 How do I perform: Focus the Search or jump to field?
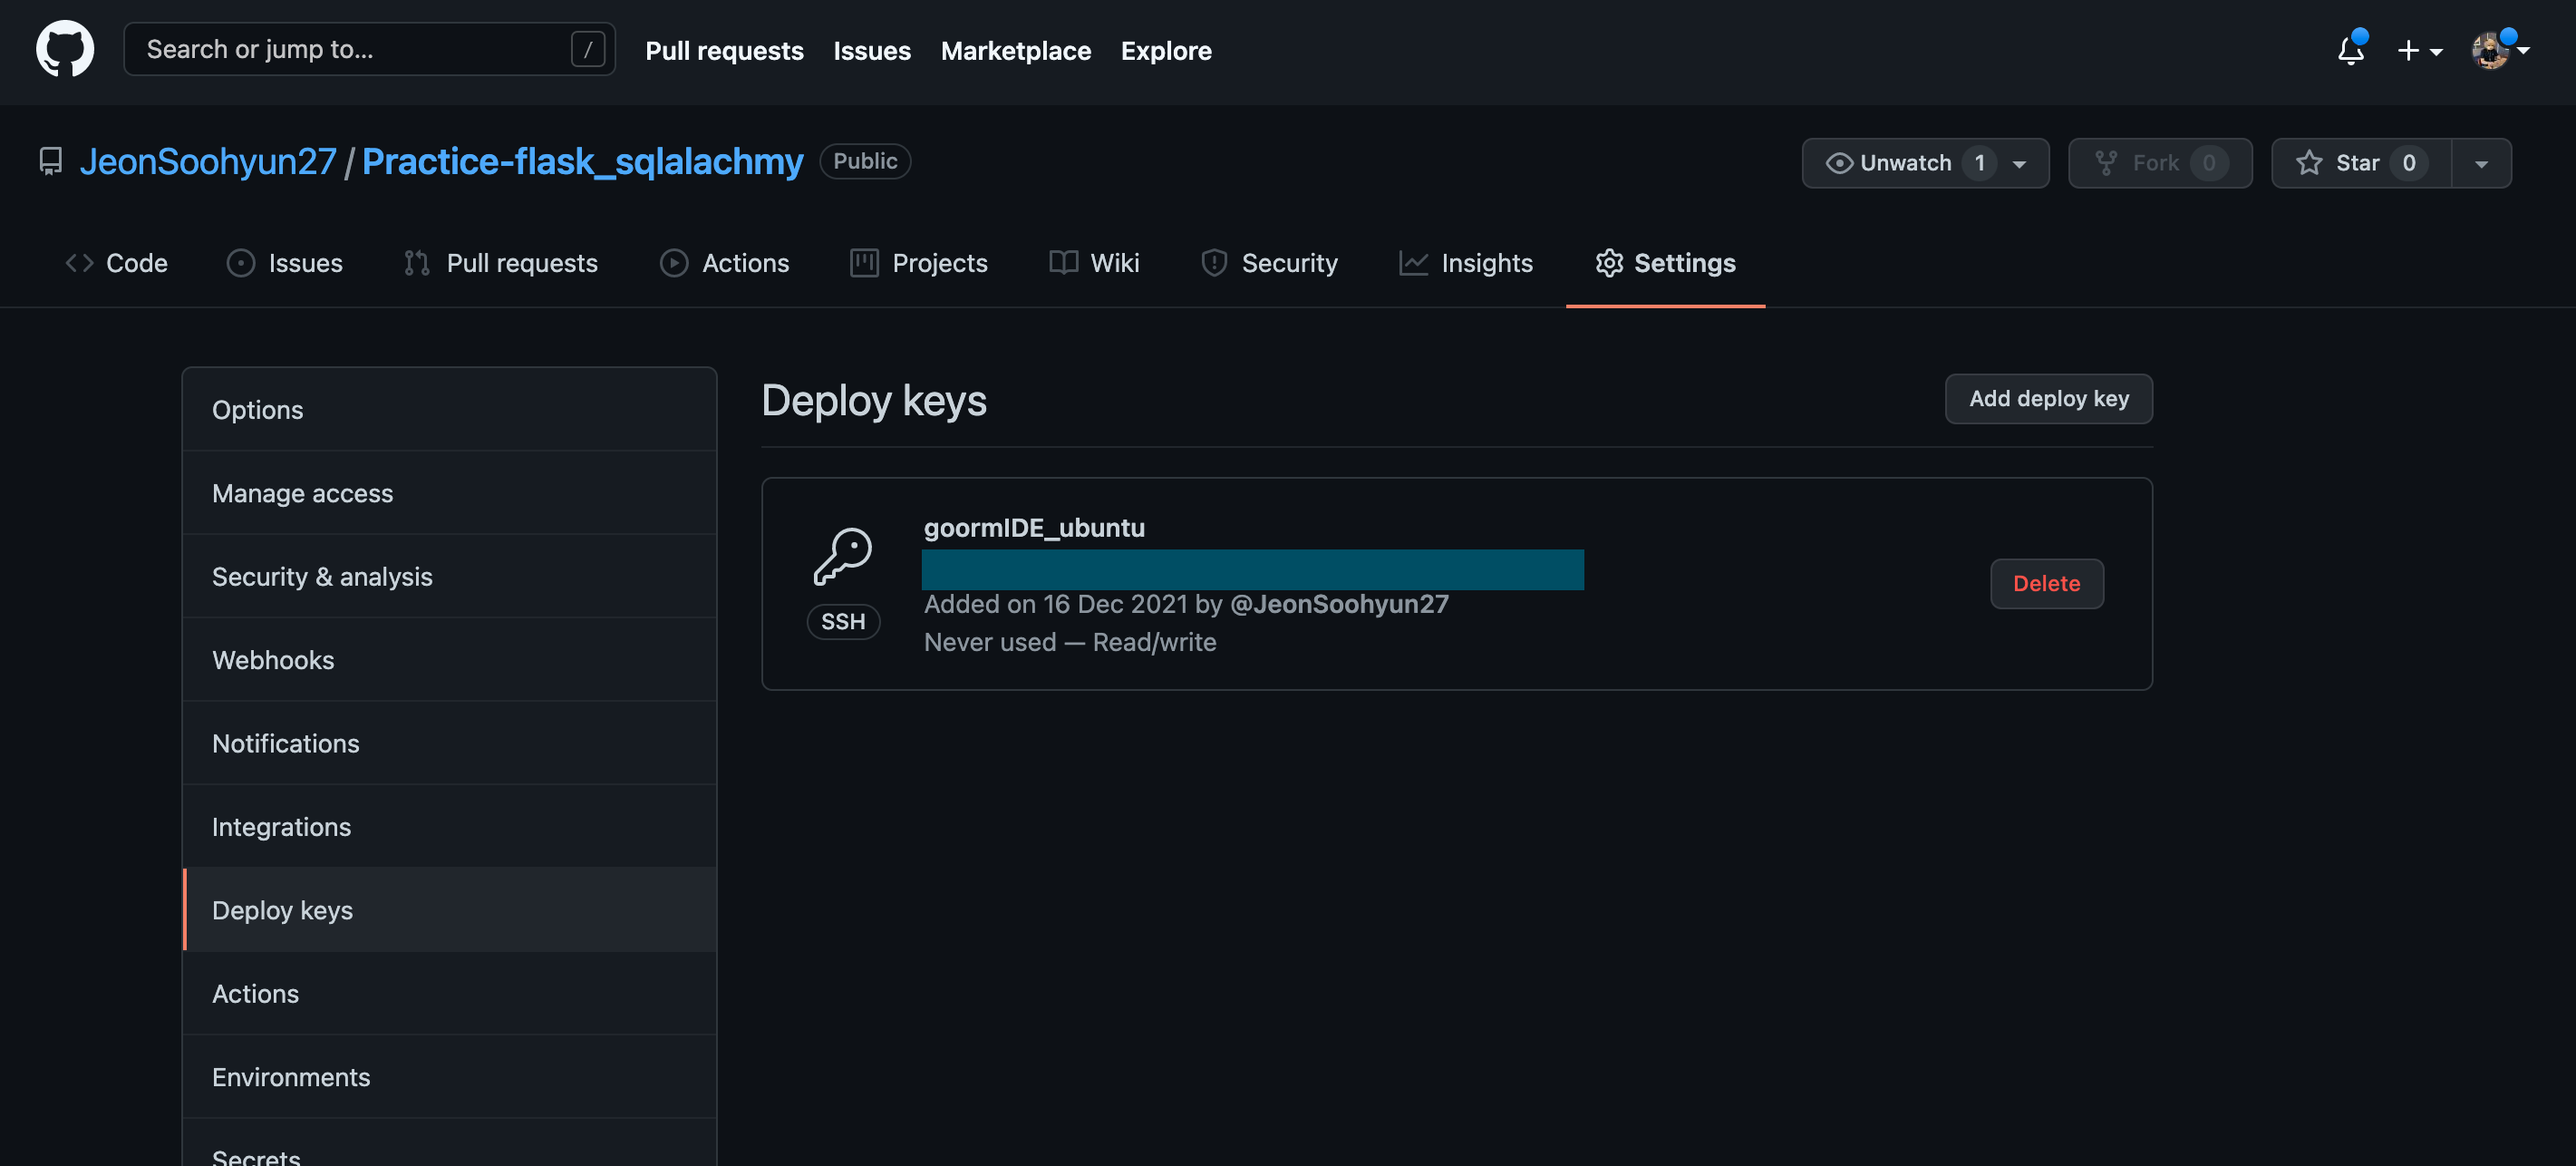coord(369,49)
